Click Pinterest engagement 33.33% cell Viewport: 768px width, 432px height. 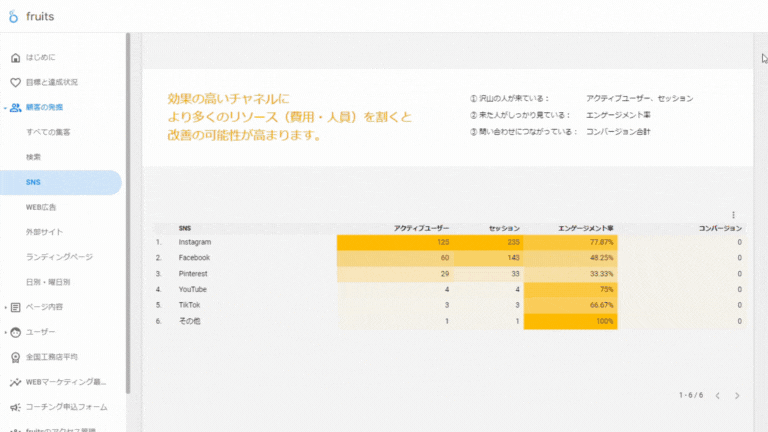[x=570, y=274]
